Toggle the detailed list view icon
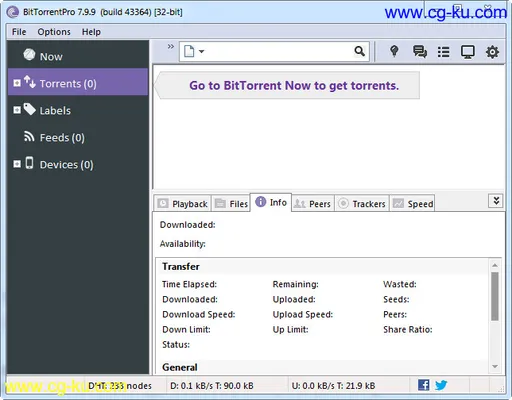 click(x=443, y=52)
